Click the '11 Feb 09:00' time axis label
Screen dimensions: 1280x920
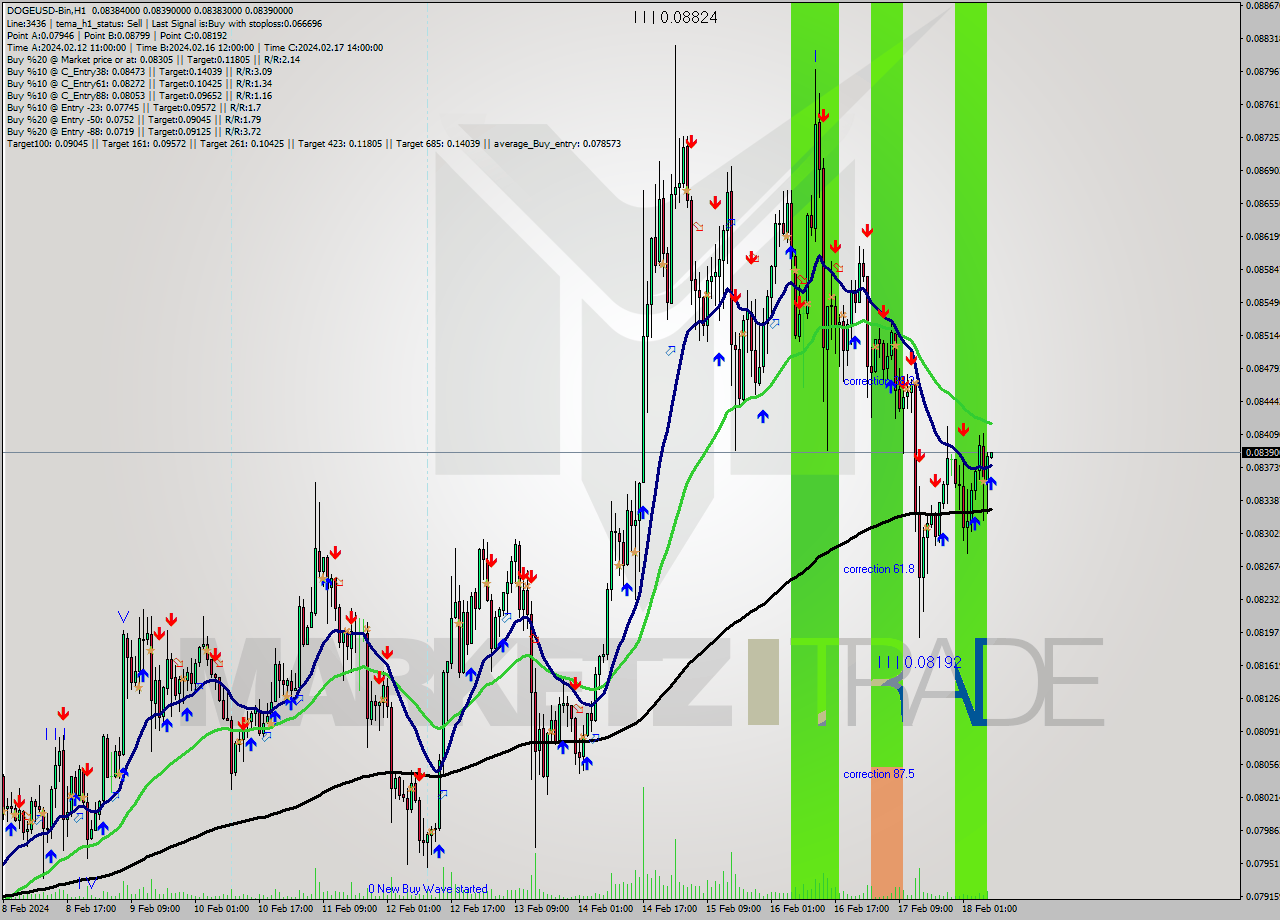click(x=349, y=910)
